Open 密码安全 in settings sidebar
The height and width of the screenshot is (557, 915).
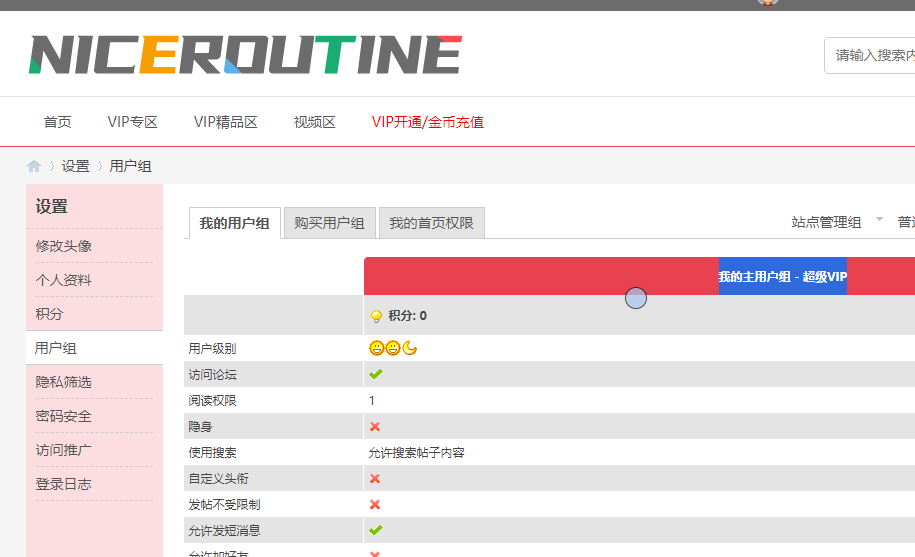tap(64, 416)
